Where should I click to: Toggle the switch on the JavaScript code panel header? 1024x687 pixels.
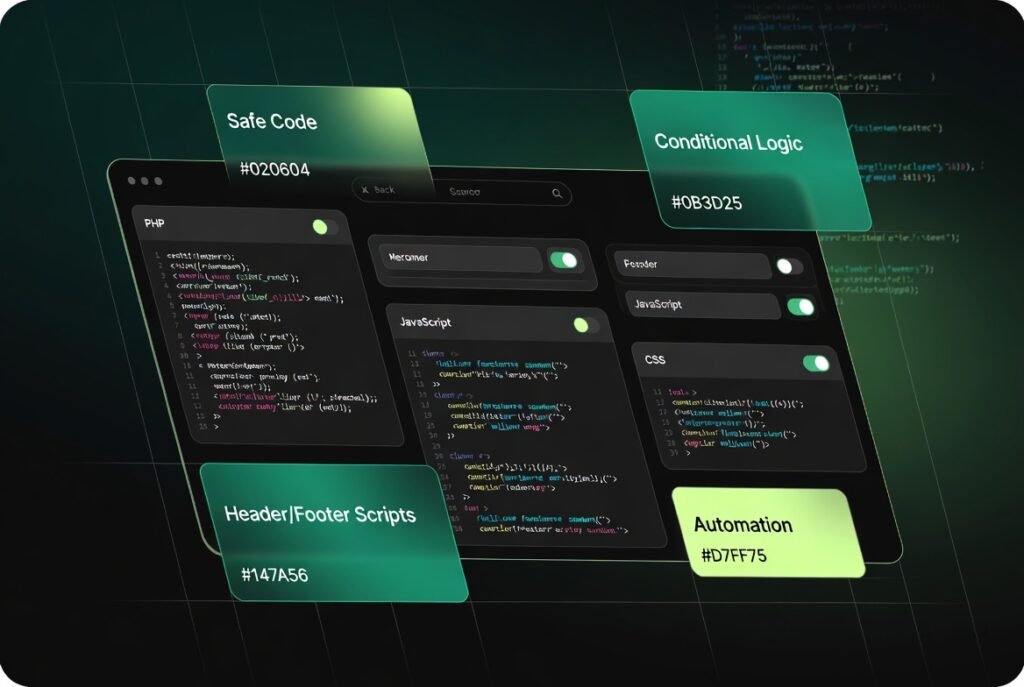tap(585, 325)
